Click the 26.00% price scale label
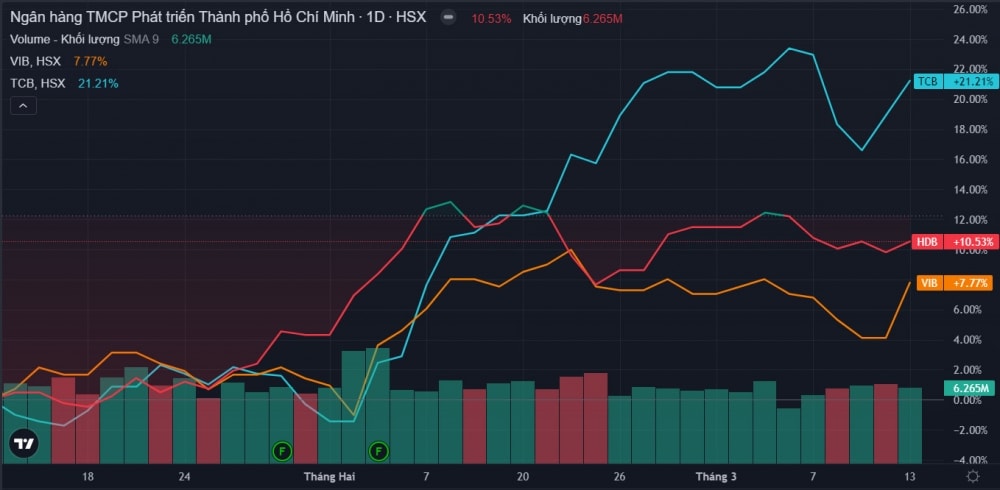Viewport: 1000px width, 490px height. [x=970, y=10]
